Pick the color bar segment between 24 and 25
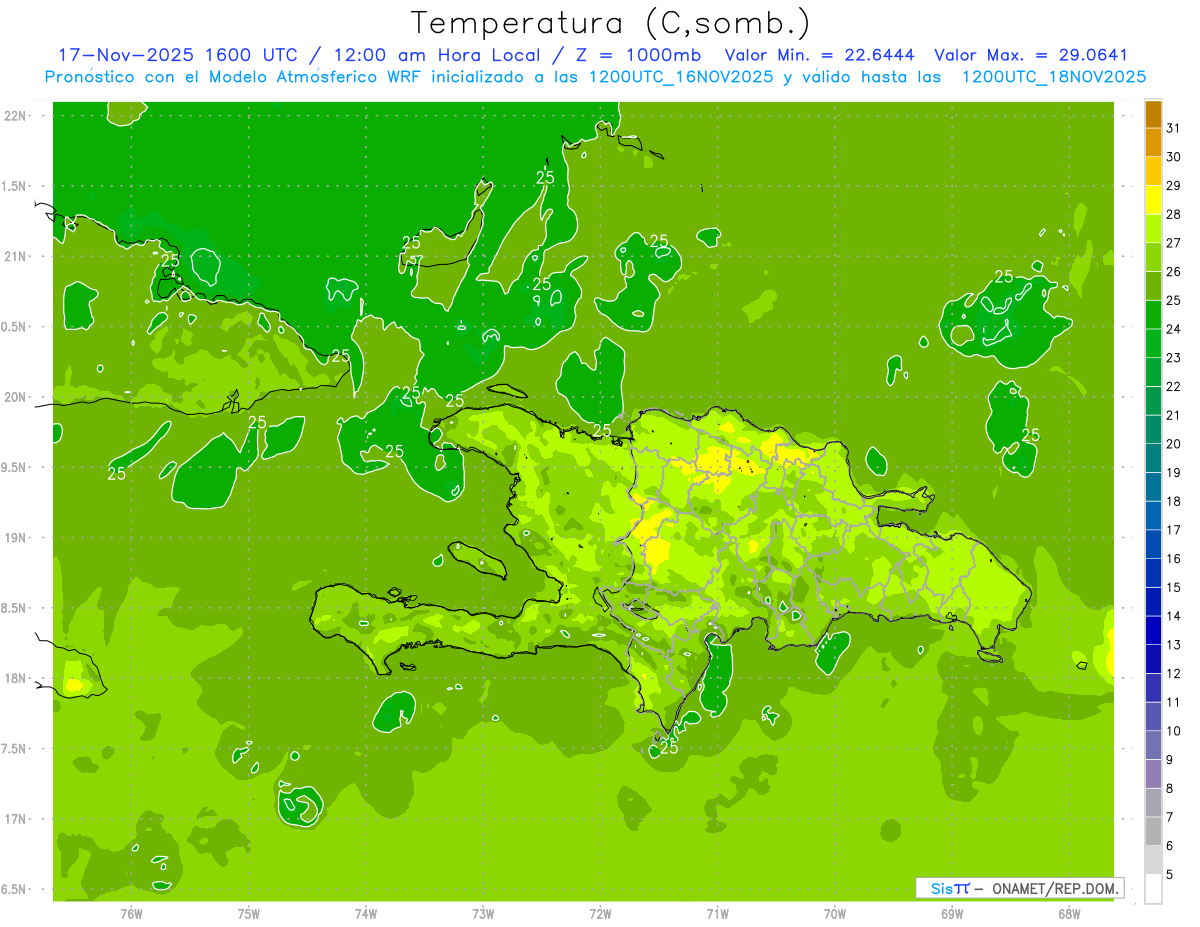Viewport: 1200px width, 927px height. point(1153,315)
